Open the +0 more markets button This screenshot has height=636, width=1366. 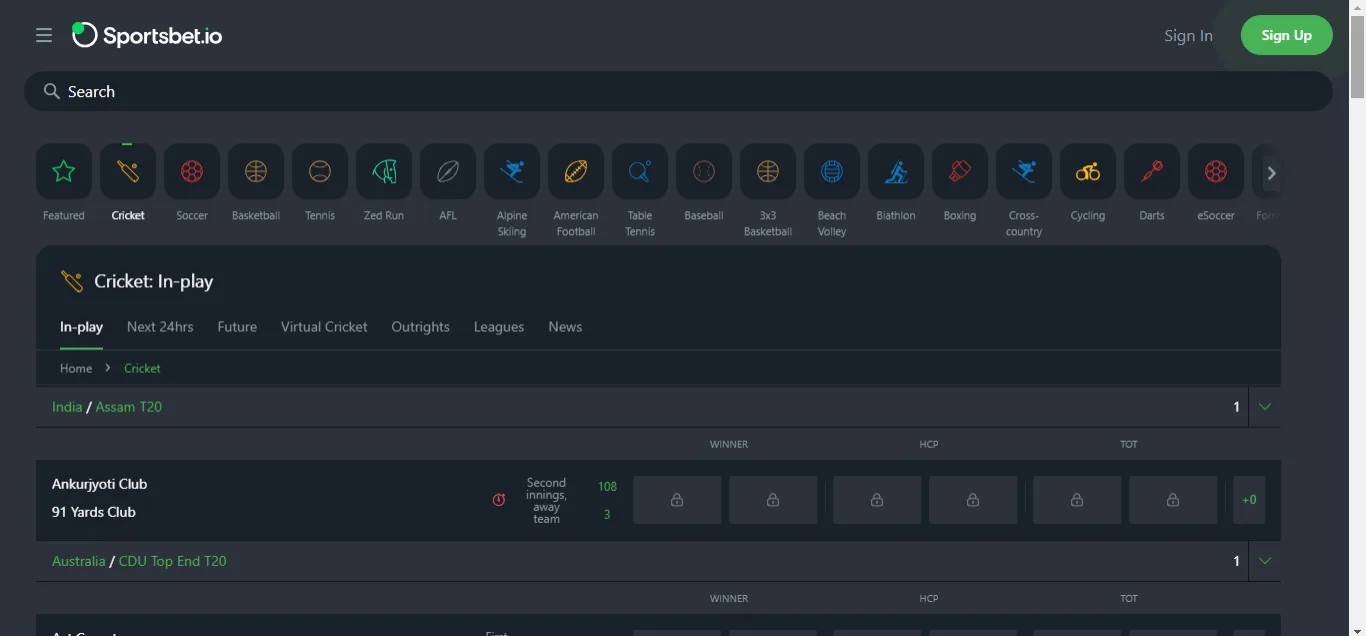1249,500
